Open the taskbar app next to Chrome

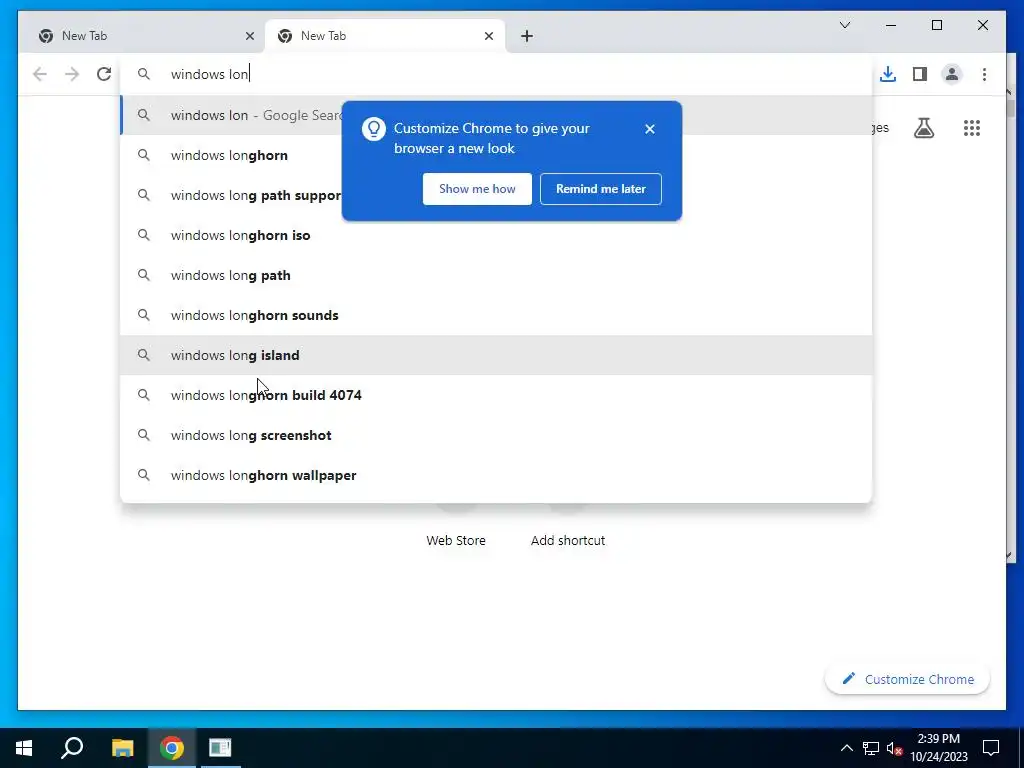[x=220, y=748]
